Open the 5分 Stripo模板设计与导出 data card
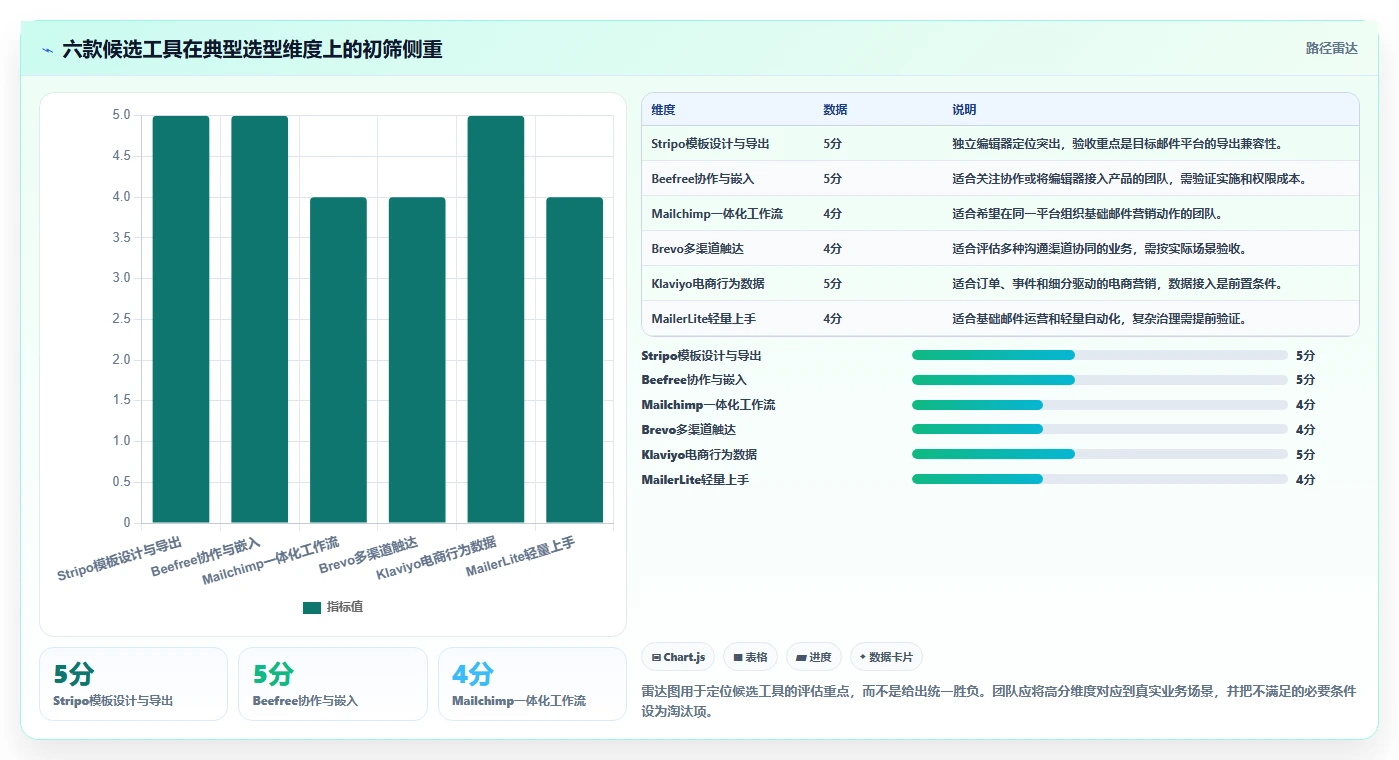This screenshot has height=760, width=1399. click(133, 684)
